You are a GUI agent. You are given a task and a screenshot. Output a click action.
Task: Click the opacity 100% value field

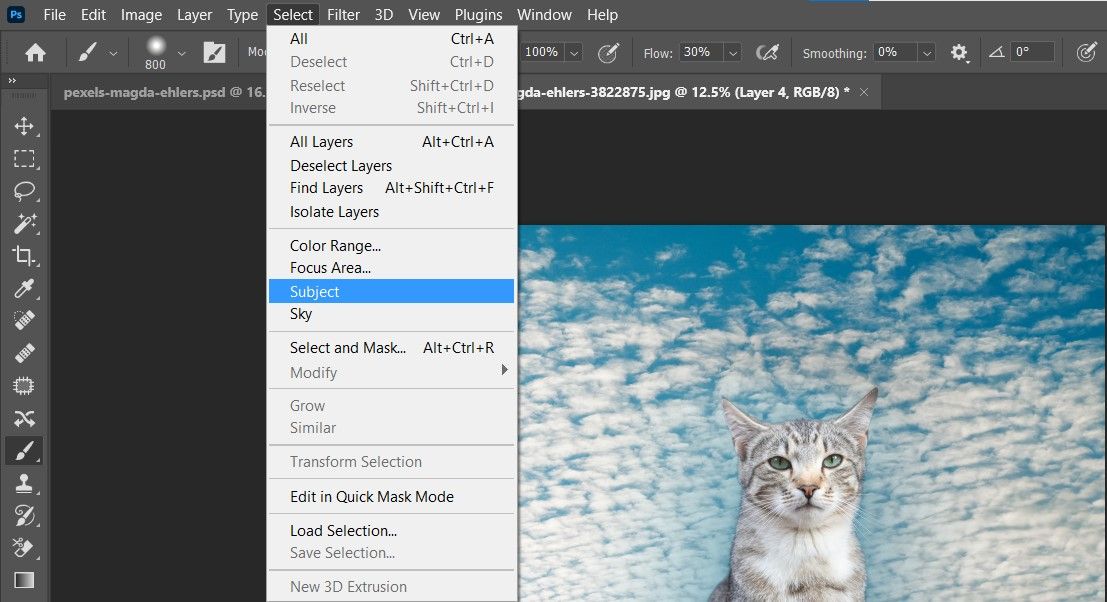click(542, 52)
